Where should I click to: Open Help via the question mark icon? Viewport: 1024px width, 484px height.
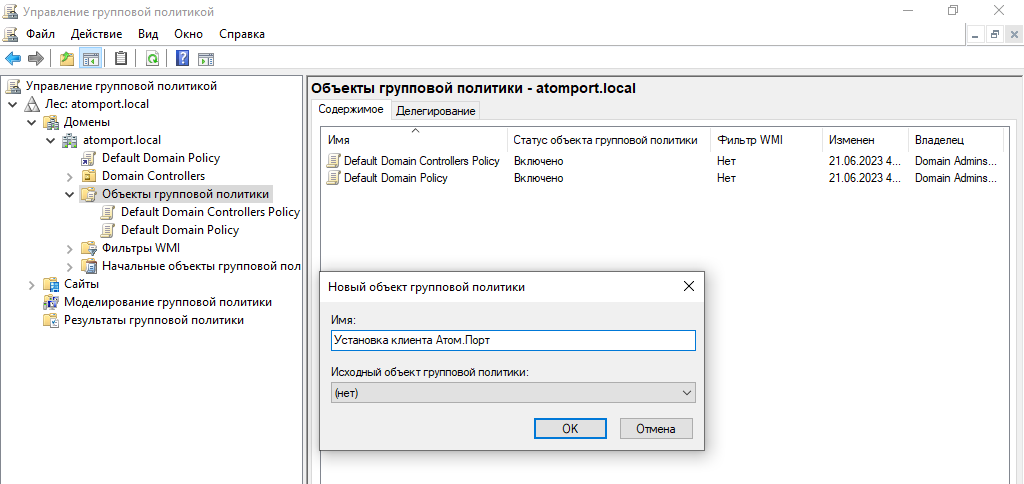(x=183, y=58)
